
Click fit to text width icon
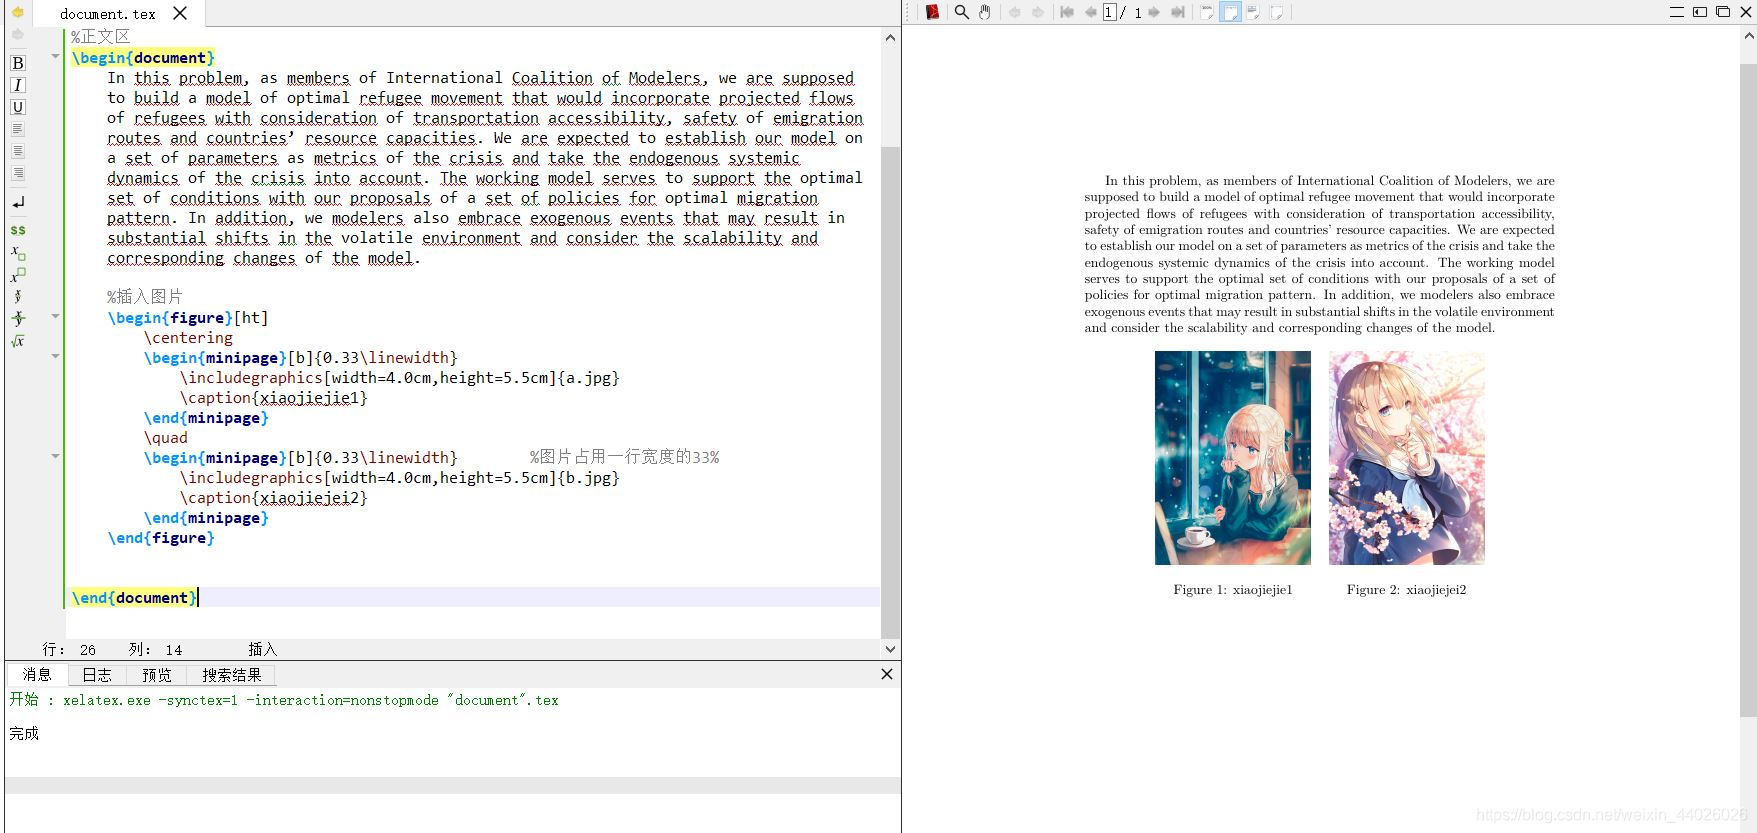click(1253, 12)
